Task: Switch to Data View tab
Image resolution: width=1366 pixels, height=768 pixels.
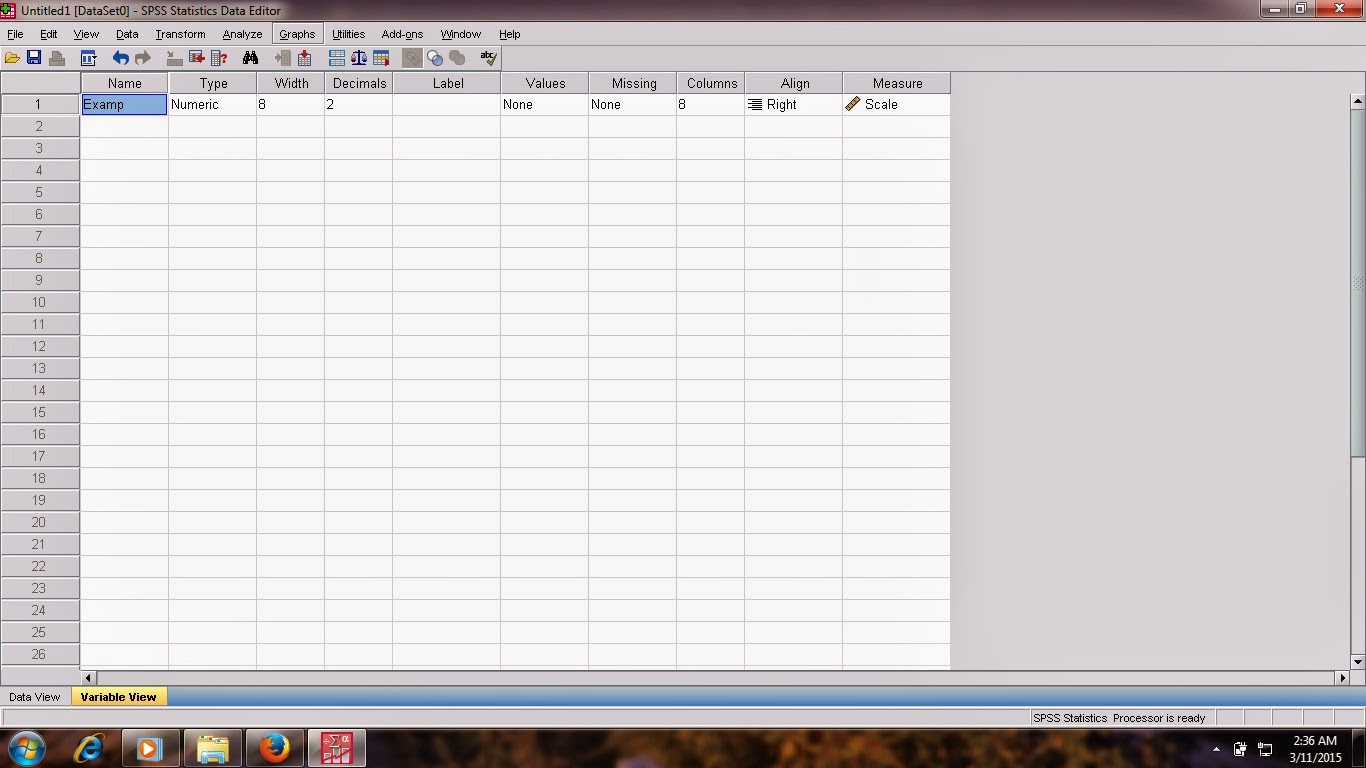Action: point(34,697)
